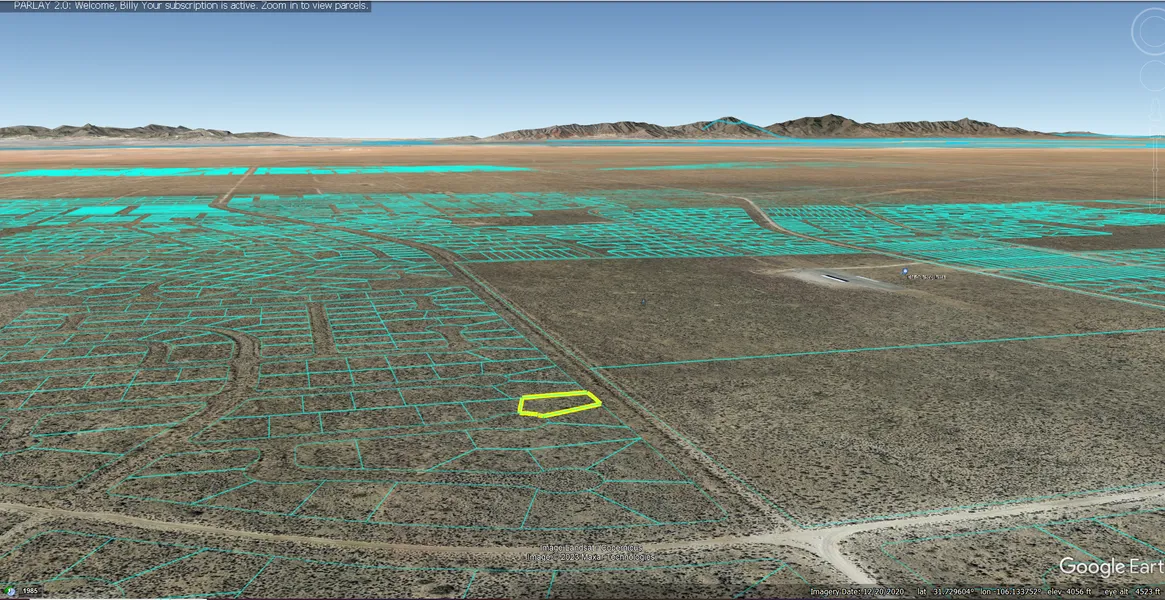Click the 1985 historical imagery year
This screenshot has height=600, width=1165.
coord(28,591)
